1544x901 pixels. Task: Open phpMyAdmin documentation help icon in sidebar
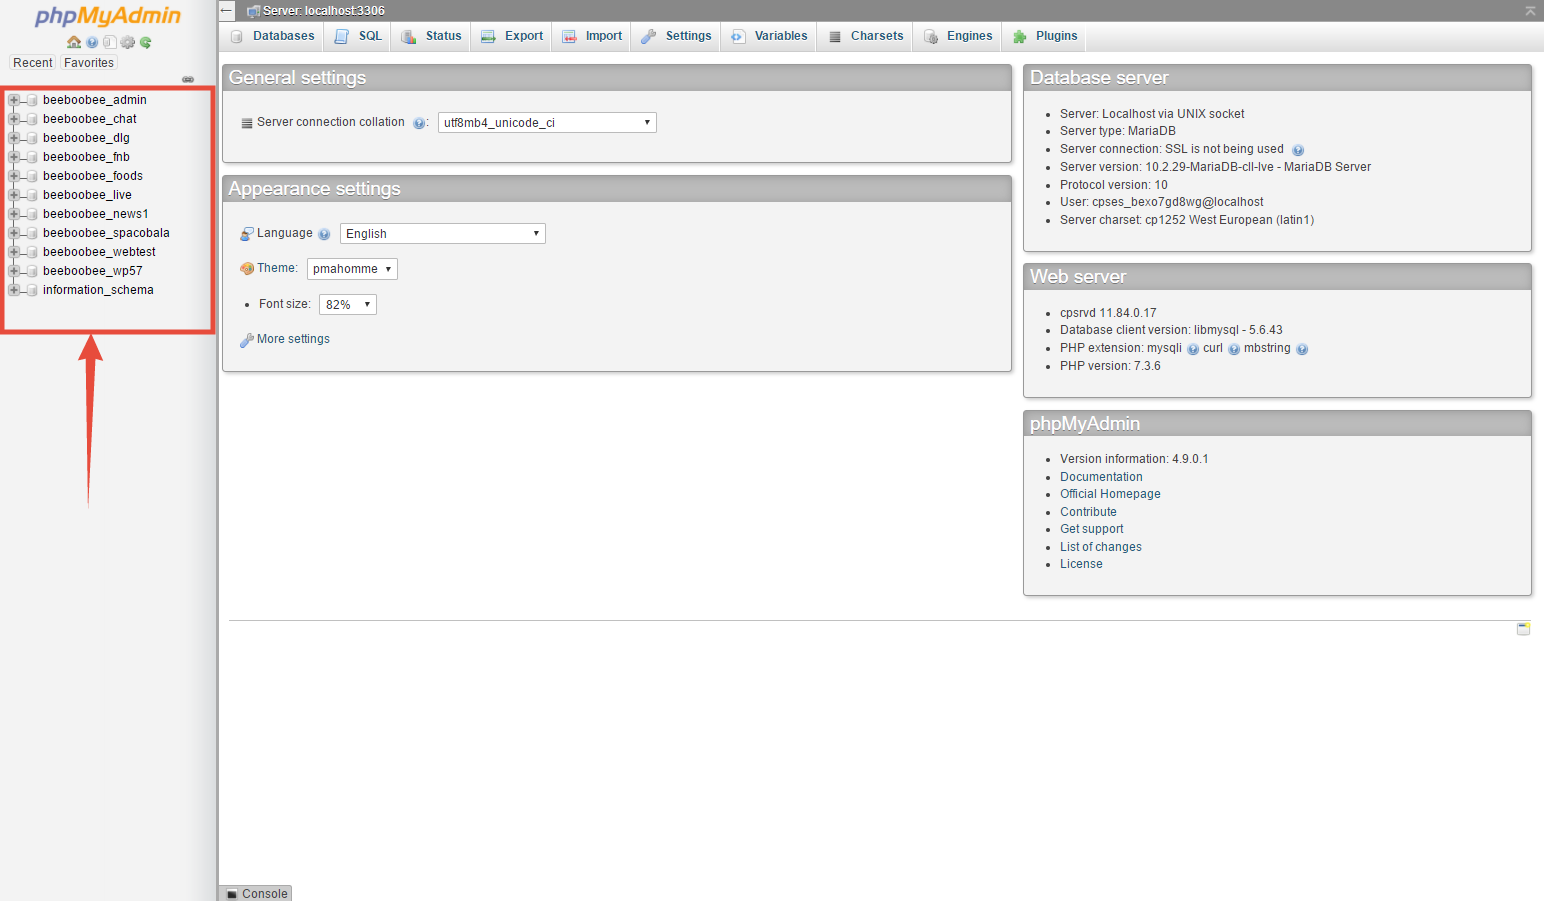click(x=92, y=42)
